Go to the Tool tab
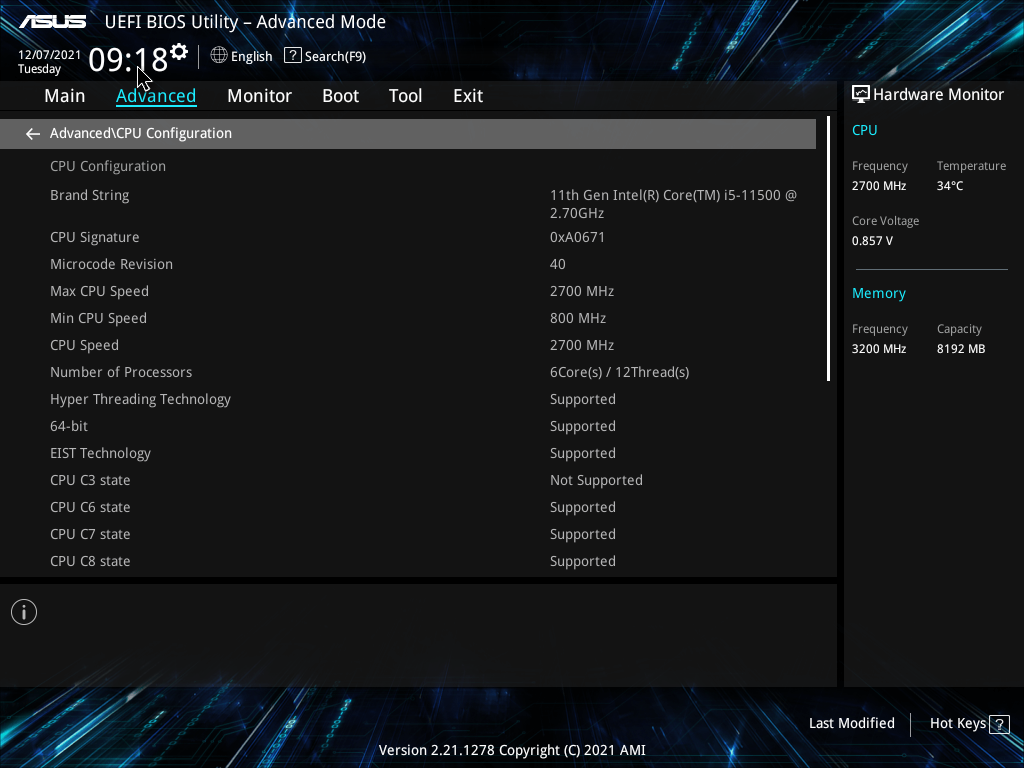 (406, 96)
